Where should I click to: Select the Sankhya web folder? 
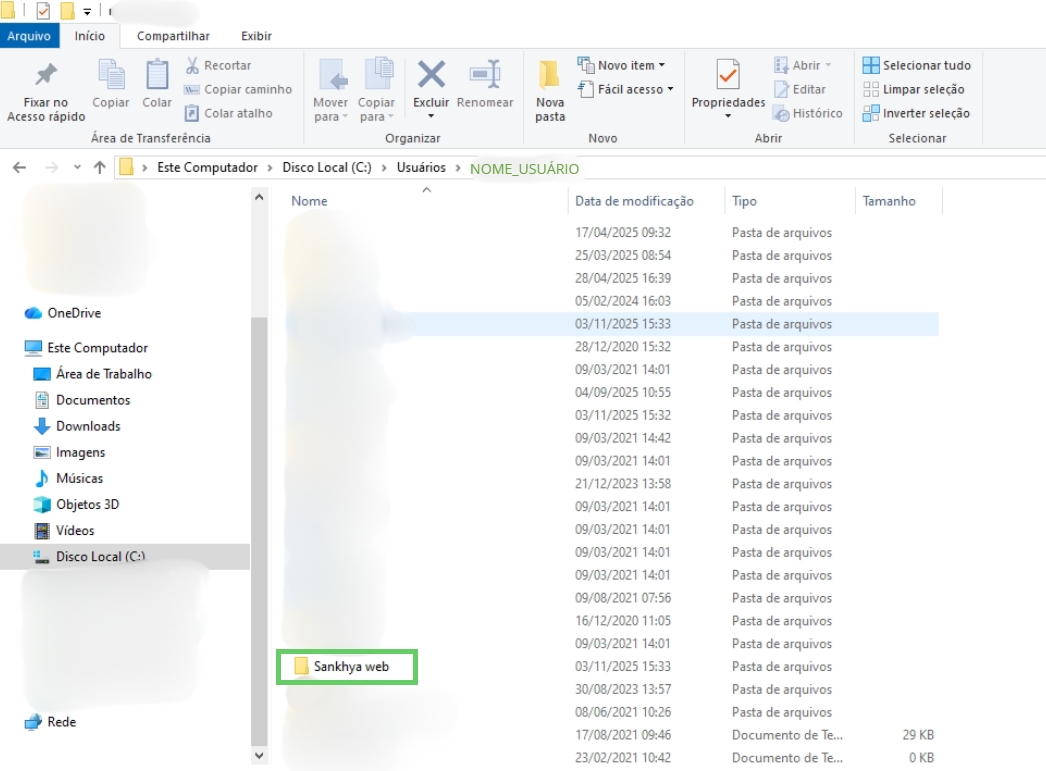(342, 666)
